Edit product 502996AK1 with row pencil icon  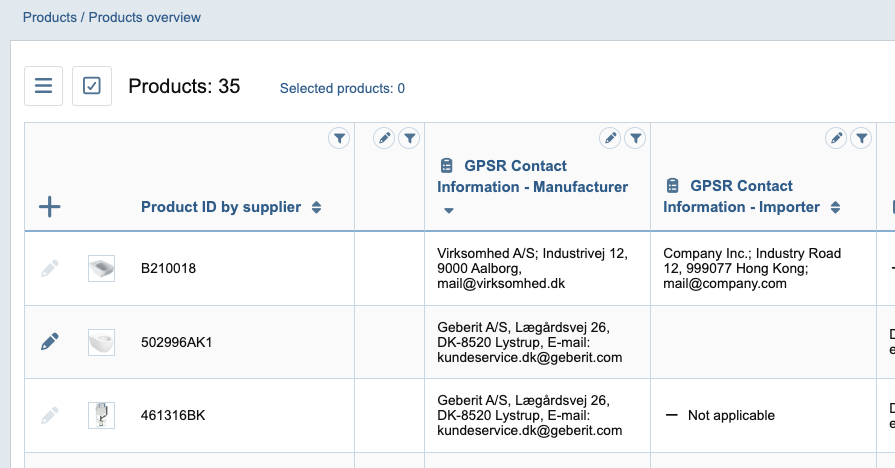[x=50, y=341]
